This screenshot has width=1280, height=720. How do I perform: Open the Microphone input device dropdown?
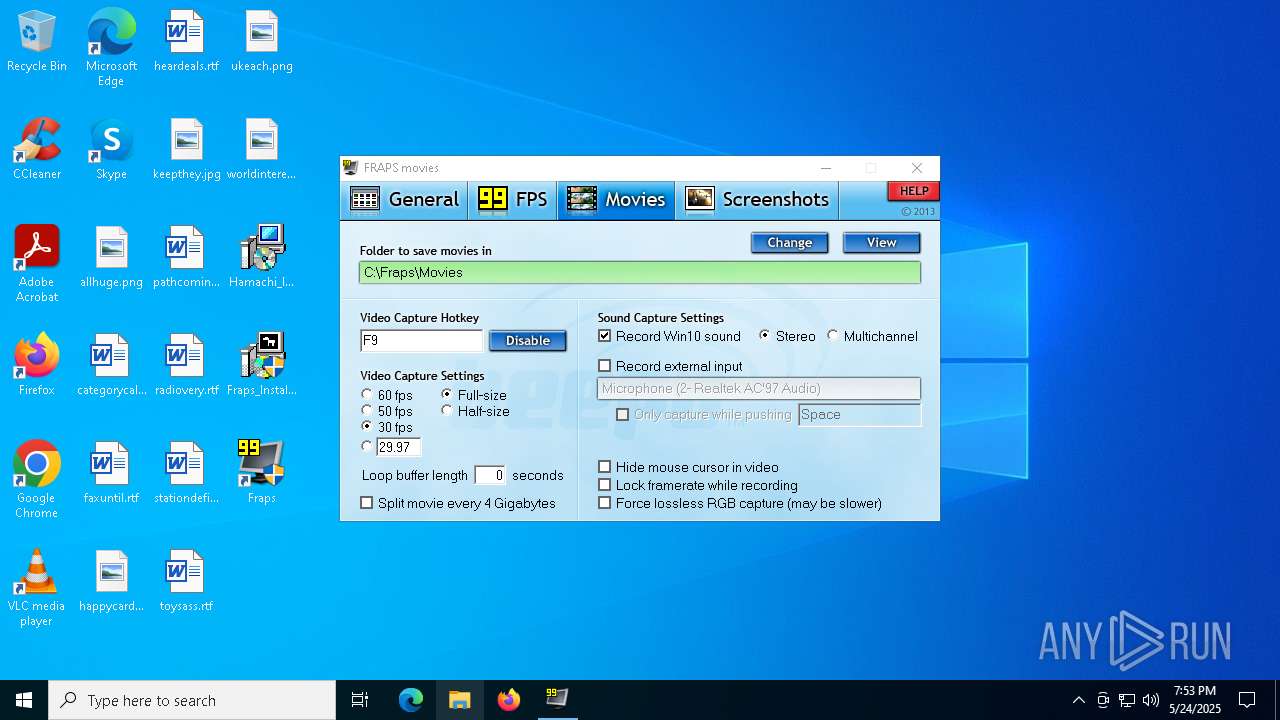(759, 388)
